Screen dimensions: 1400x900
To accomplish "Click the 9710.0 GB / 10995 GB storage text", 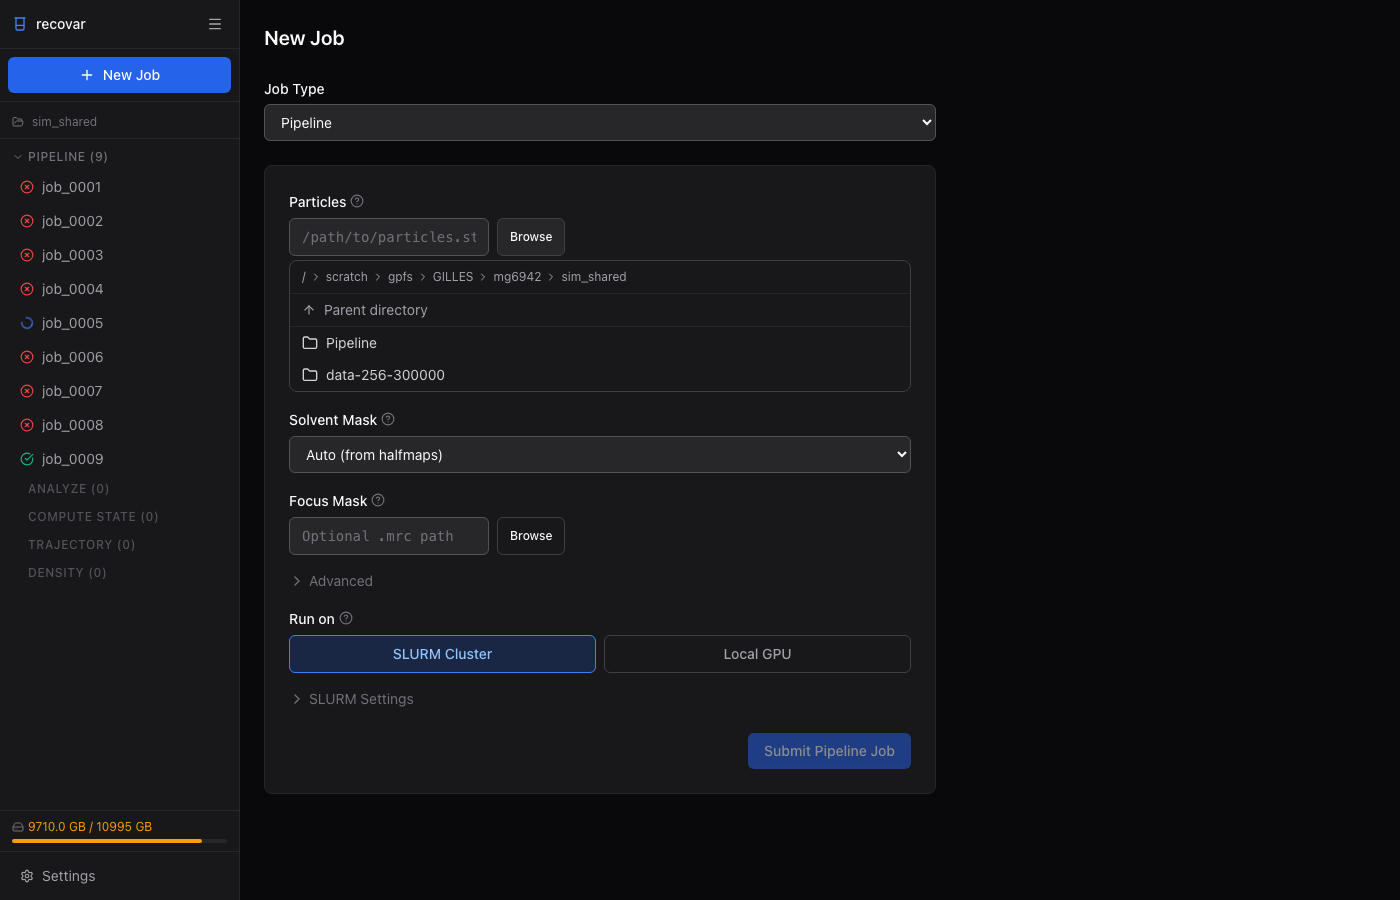I will (x=90, y=827).
